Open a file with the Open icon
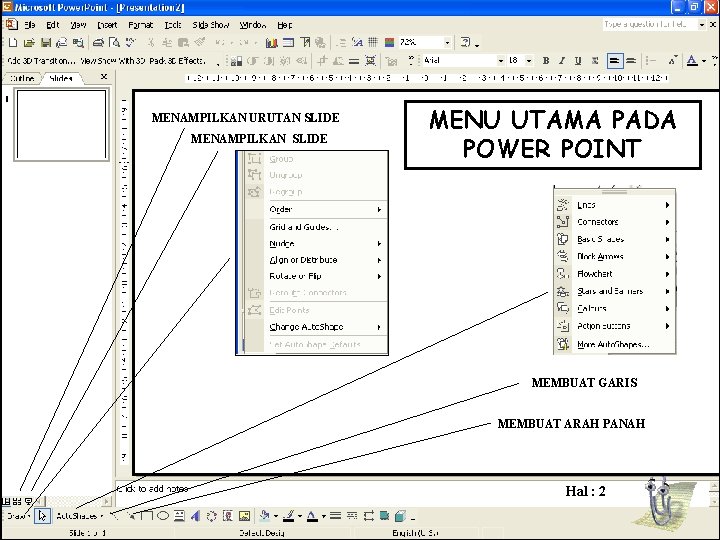 pos(29,43)
